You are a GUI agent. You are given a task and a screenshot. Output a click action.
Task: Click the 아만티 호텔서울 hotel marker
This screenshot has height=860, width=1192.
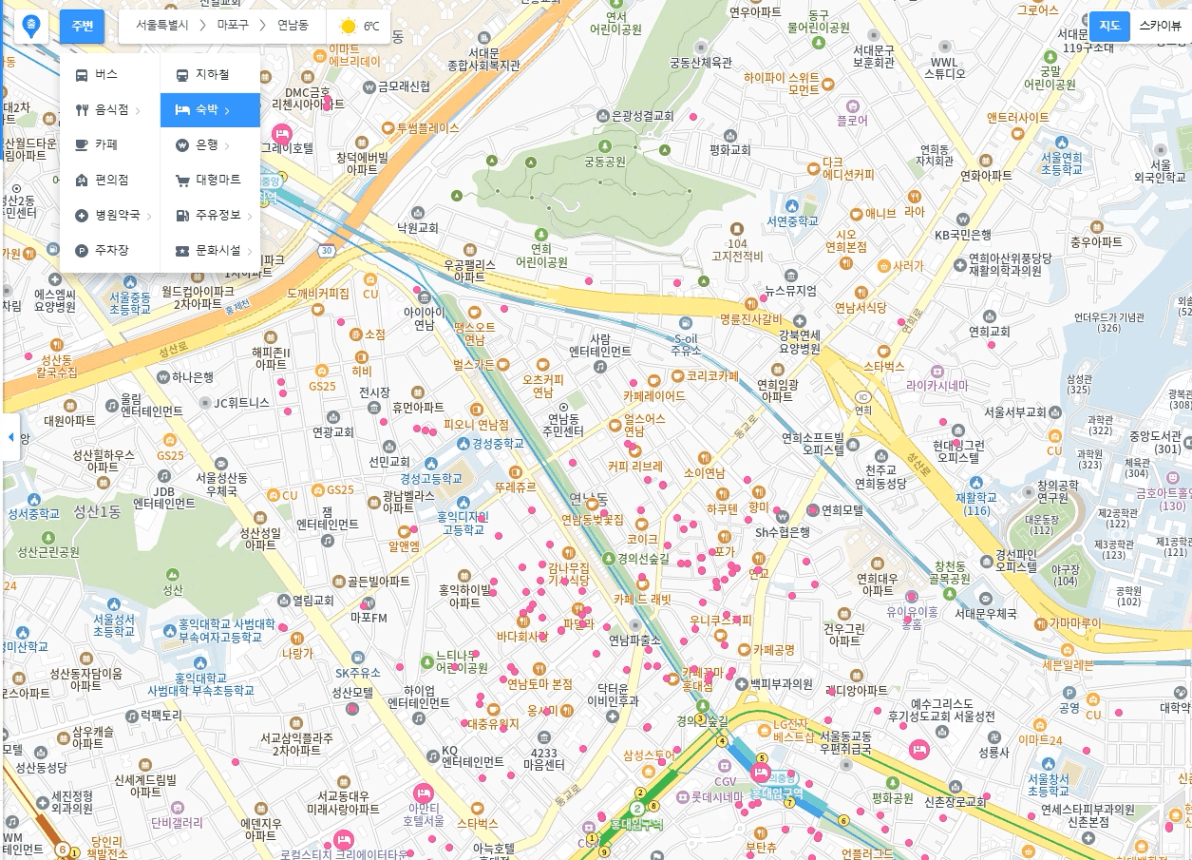(421, 792)
